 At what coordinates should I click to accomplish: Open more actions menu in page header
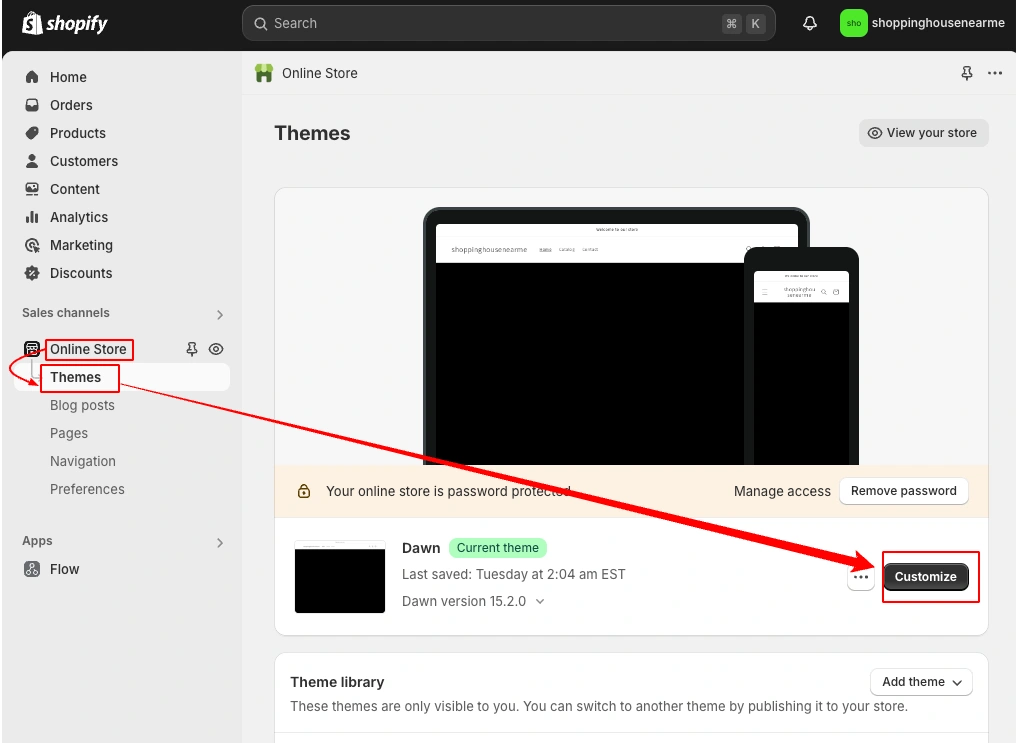994,73
